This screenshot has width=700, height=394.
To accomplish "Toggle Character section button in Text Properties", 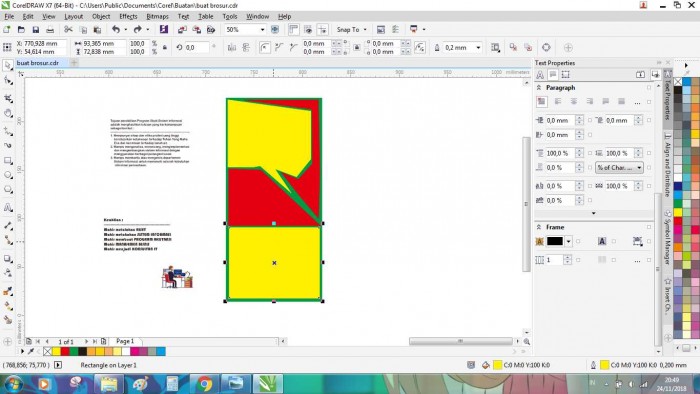I will point(540,75).
